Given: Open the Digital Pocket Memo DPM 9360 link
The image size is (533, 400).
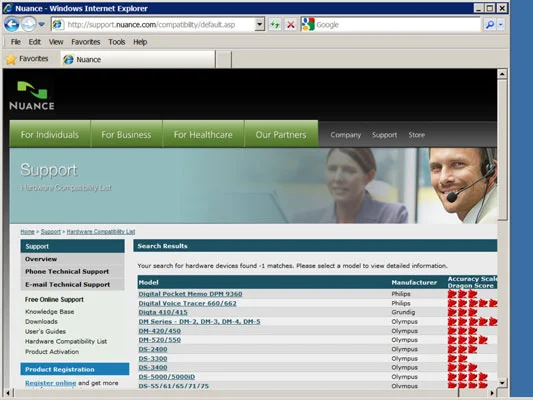Looking at the screenshot, I should [190, 294].
